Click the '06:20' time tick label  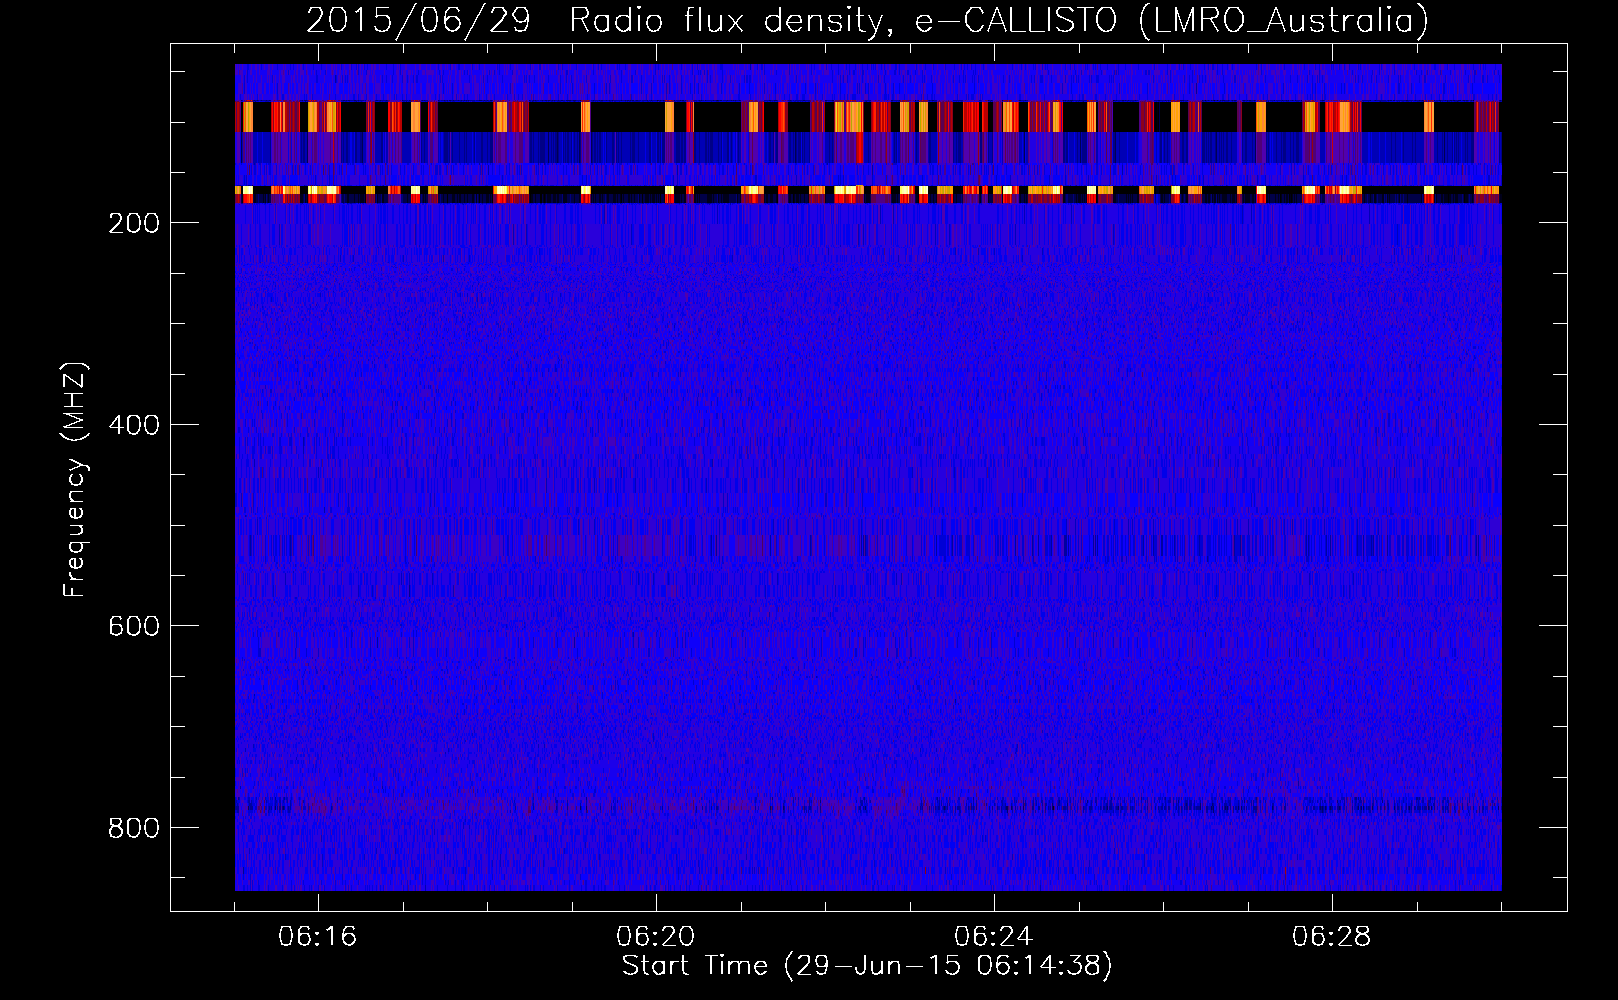tap(656, 937)
